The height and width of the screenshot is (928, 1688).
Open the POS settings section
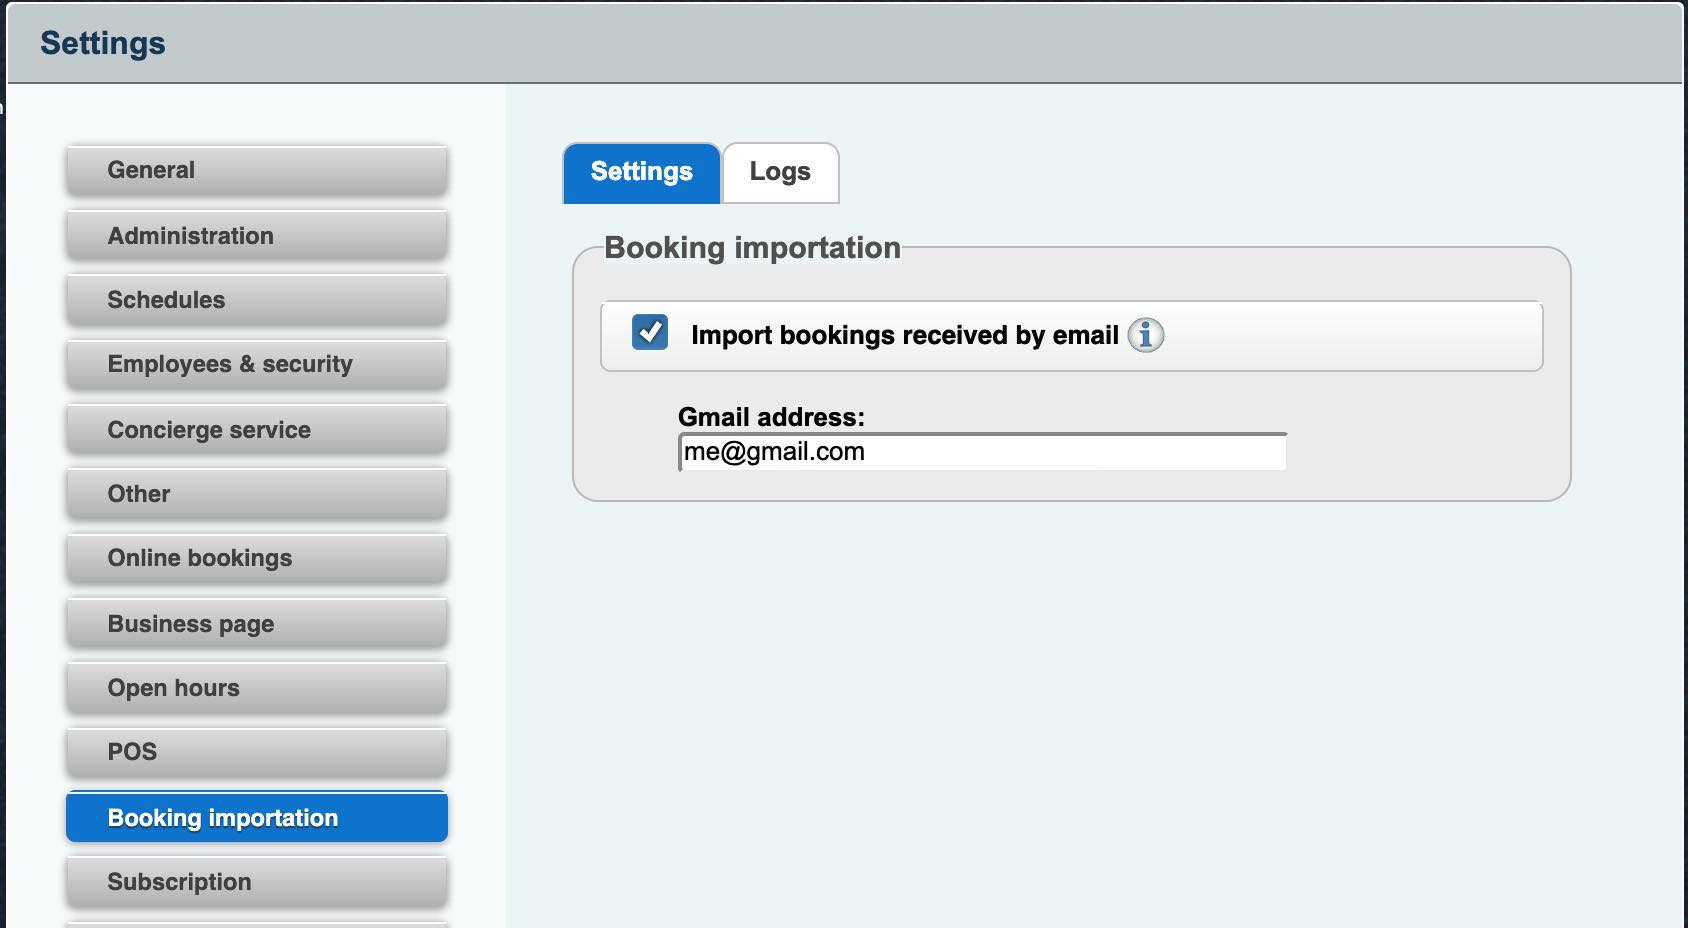(x=257, y=752)
